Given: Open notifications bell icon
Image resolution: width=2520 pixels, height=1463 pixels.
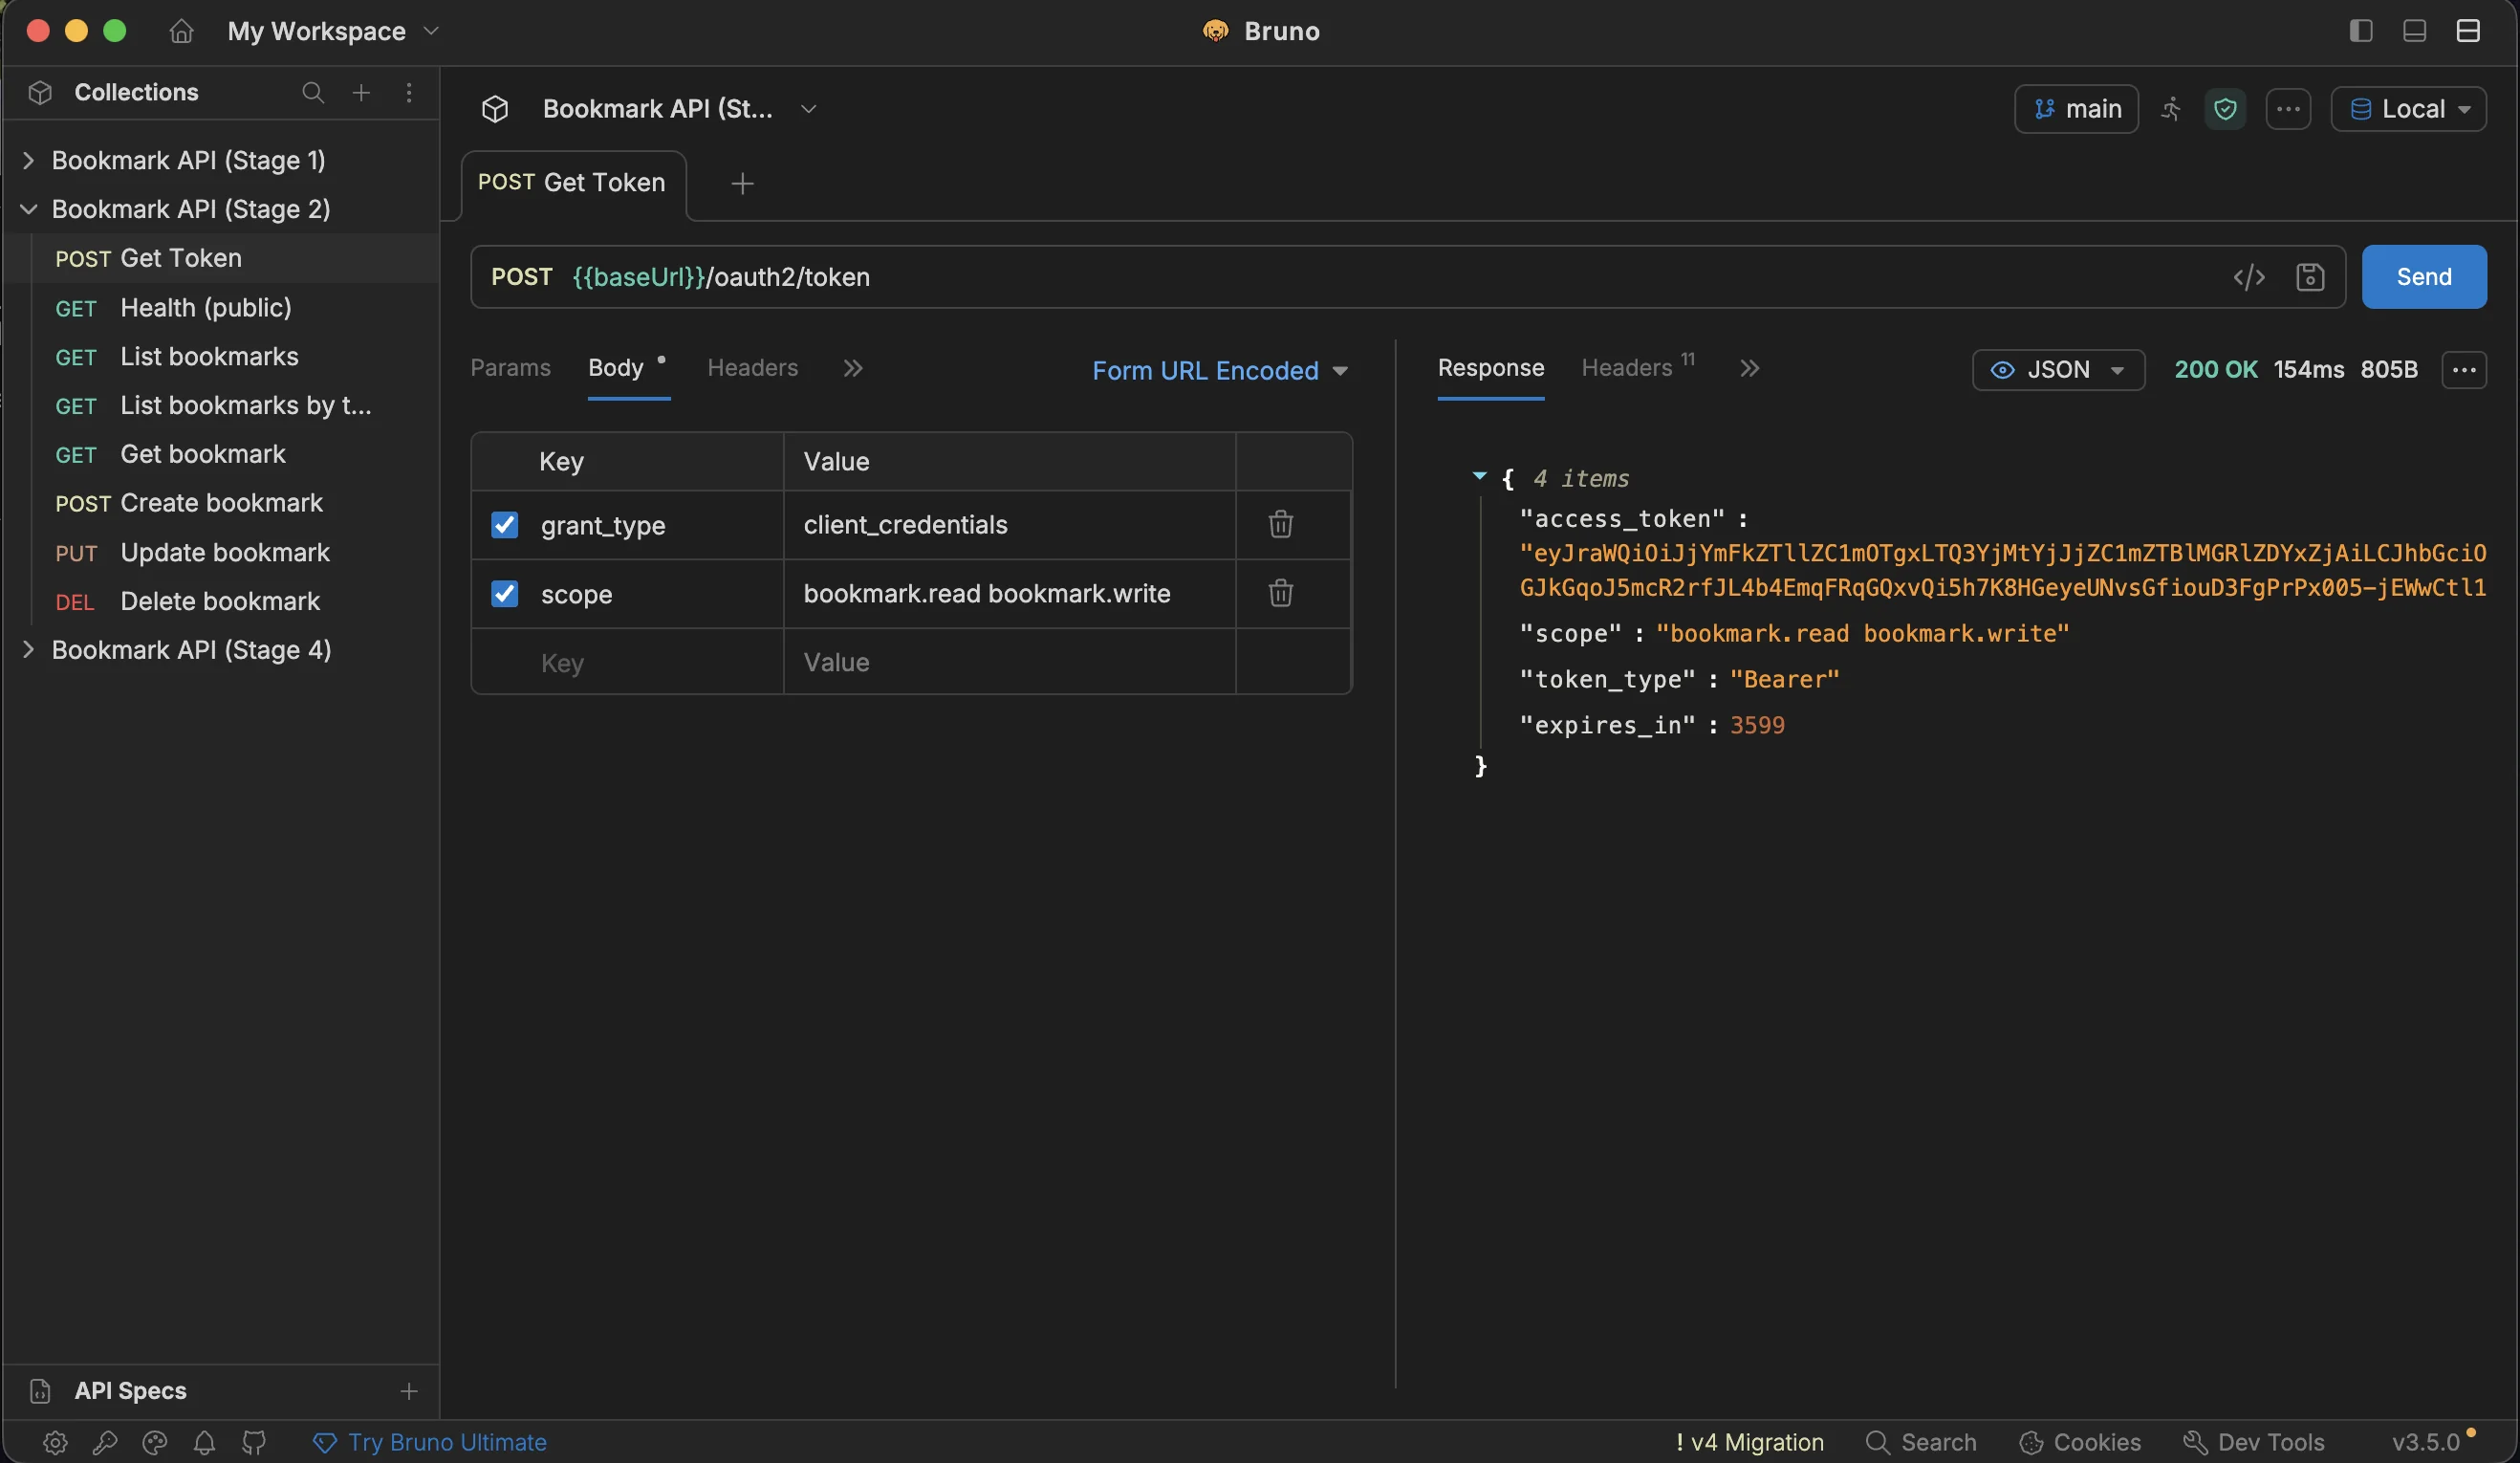Looking at the screenshot, I should tap(204, 1442).
